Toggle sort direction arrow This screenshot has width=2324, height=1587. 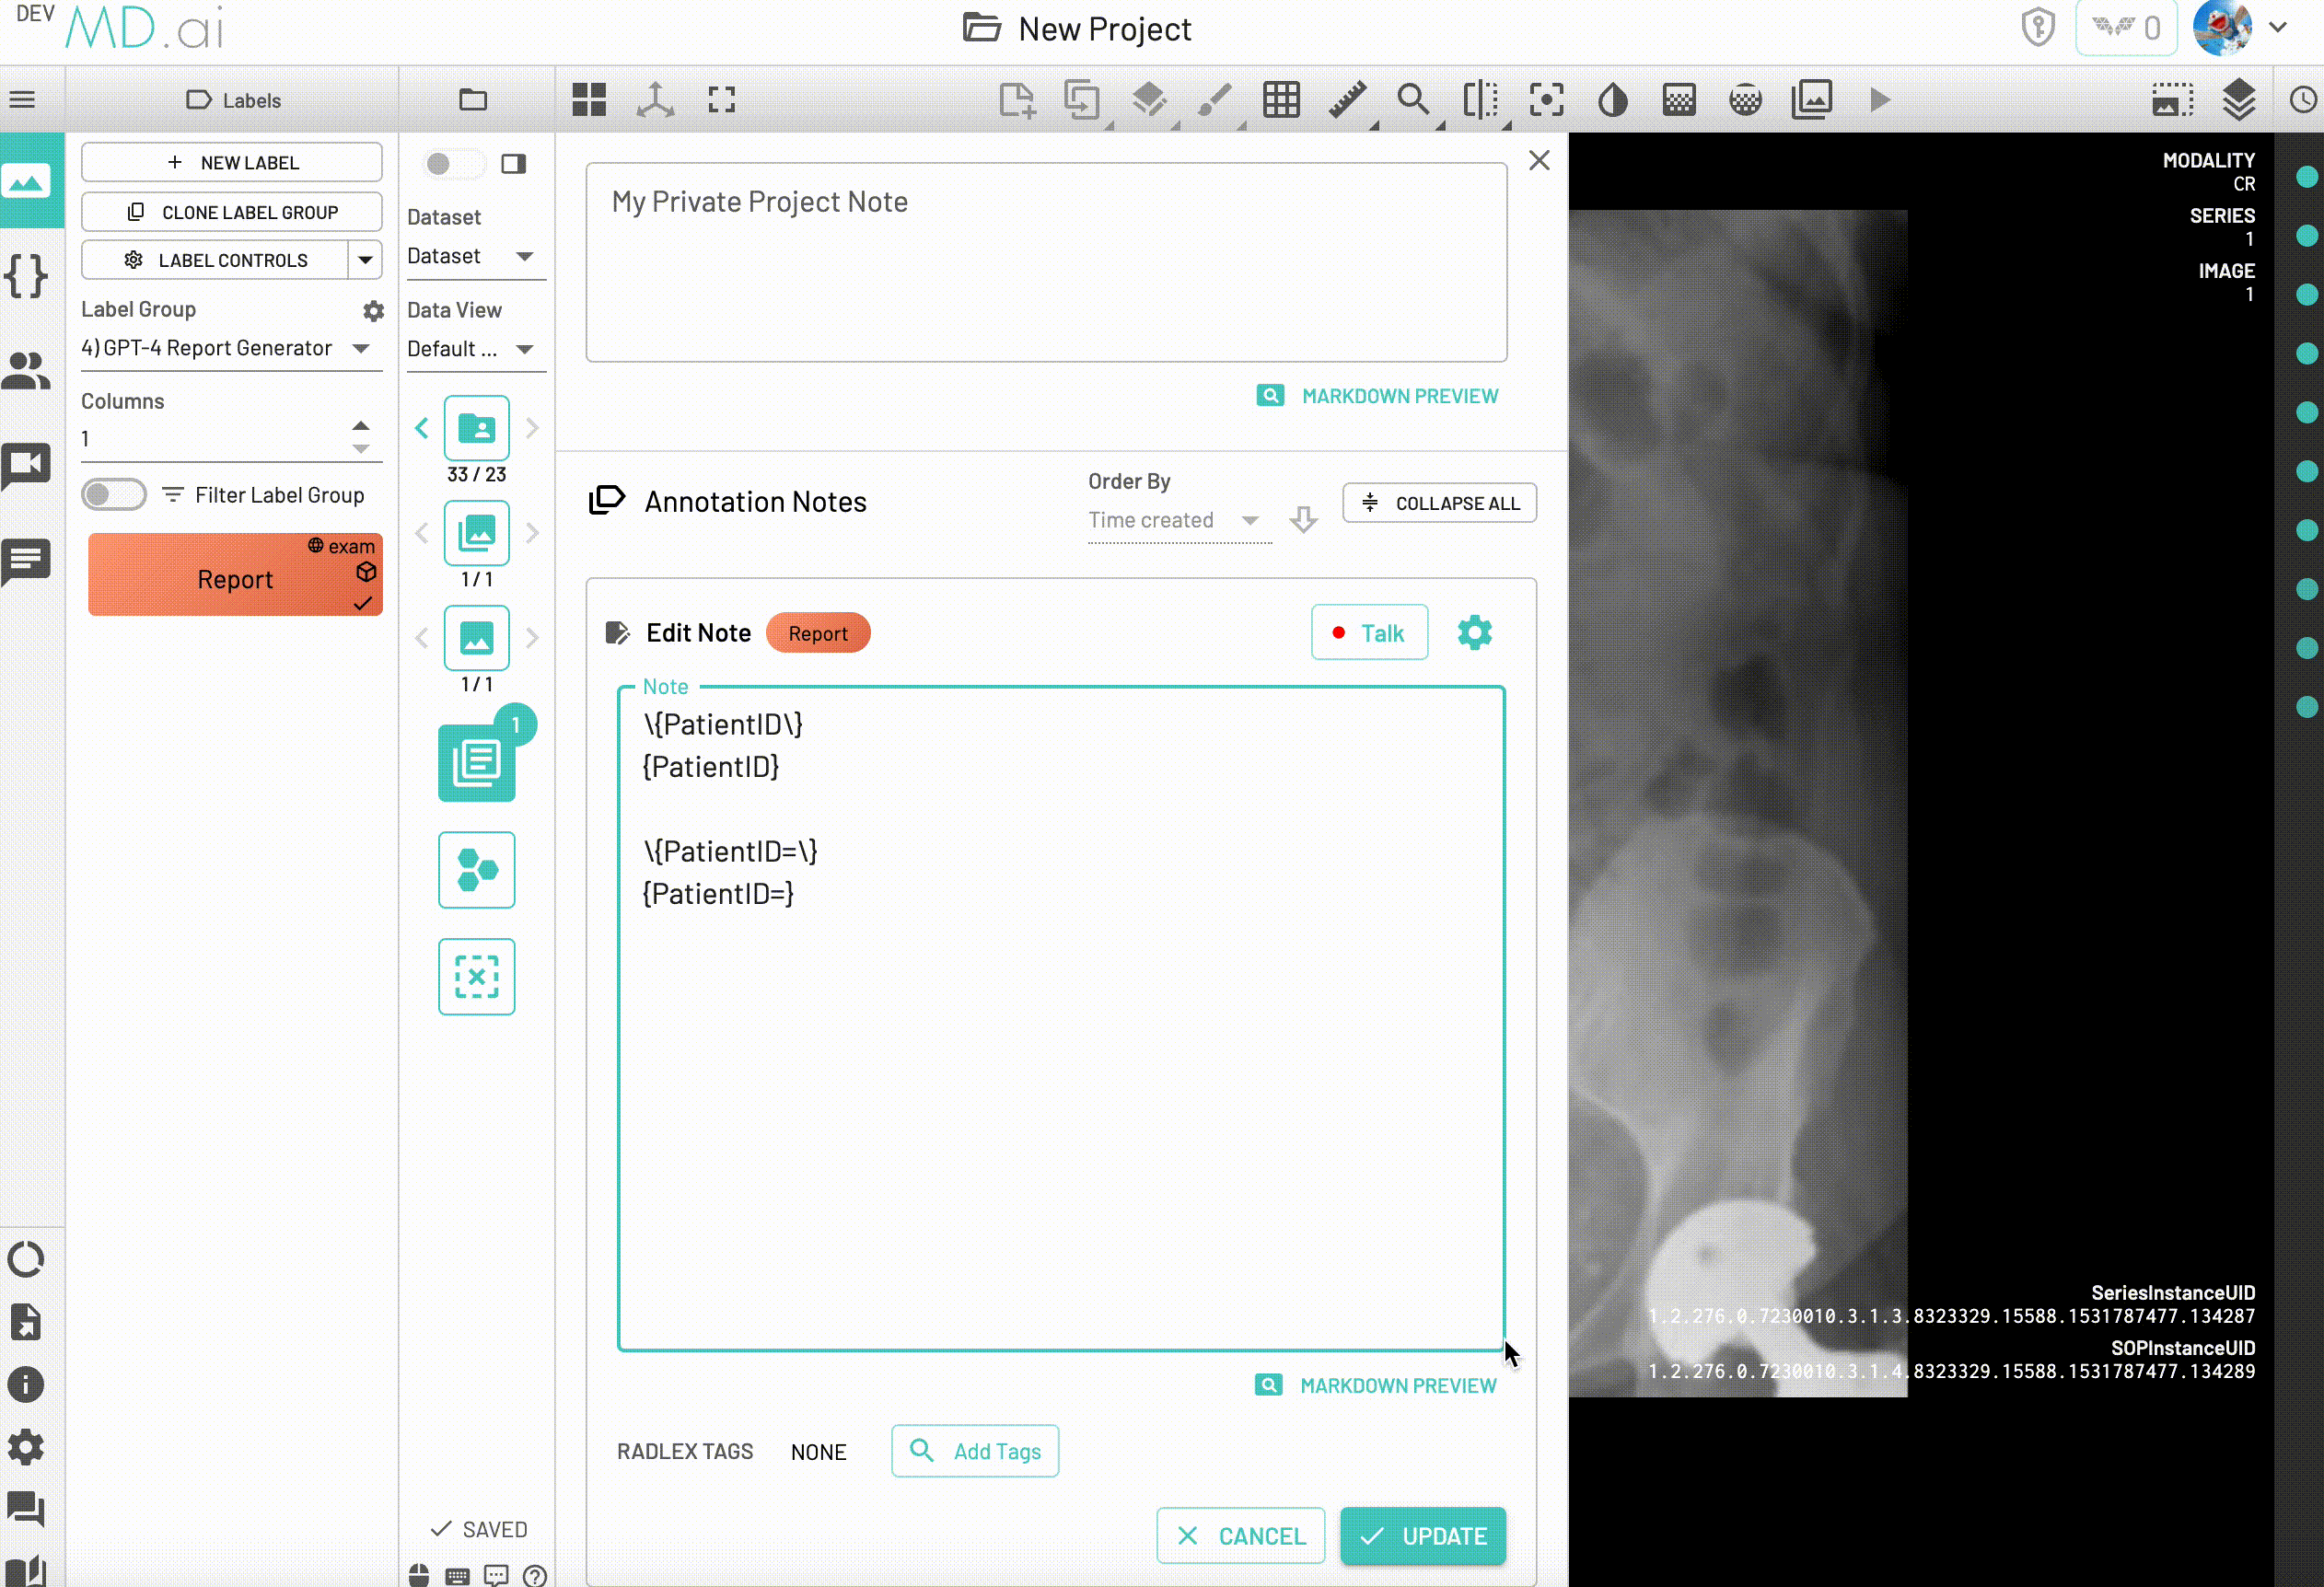click(x=1303, y=519)
